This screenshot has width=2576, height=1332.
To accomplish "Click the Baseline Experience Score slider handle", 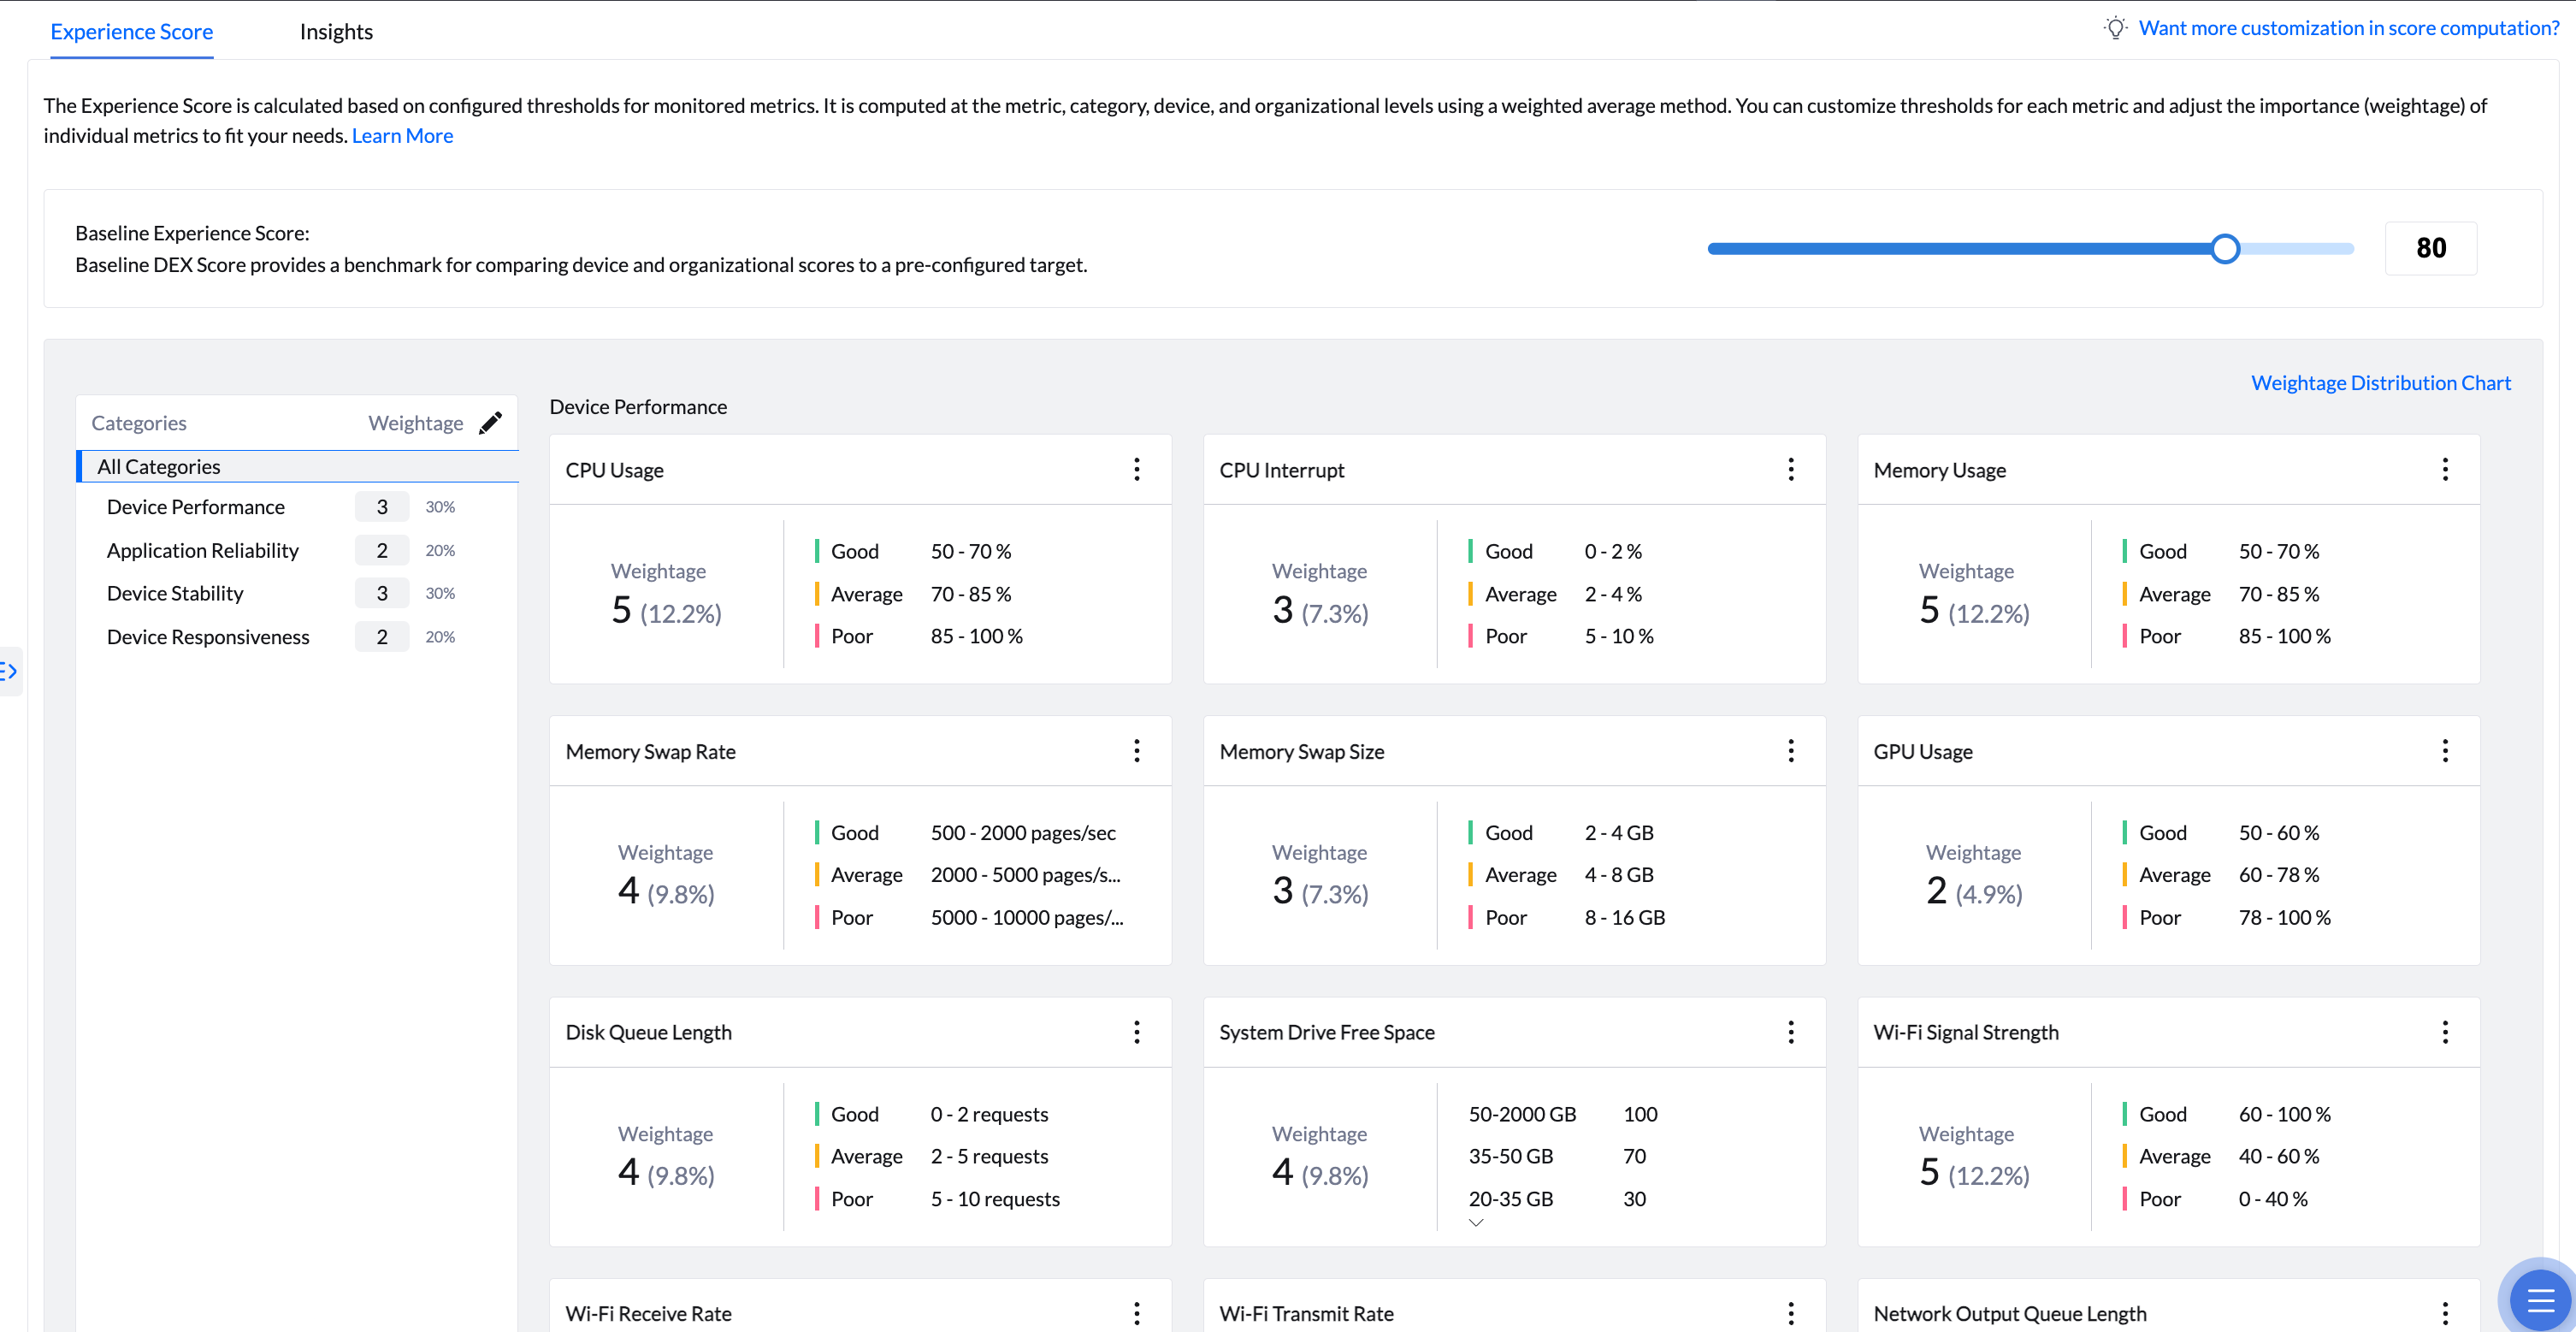I will click(x=2224, y=248).
